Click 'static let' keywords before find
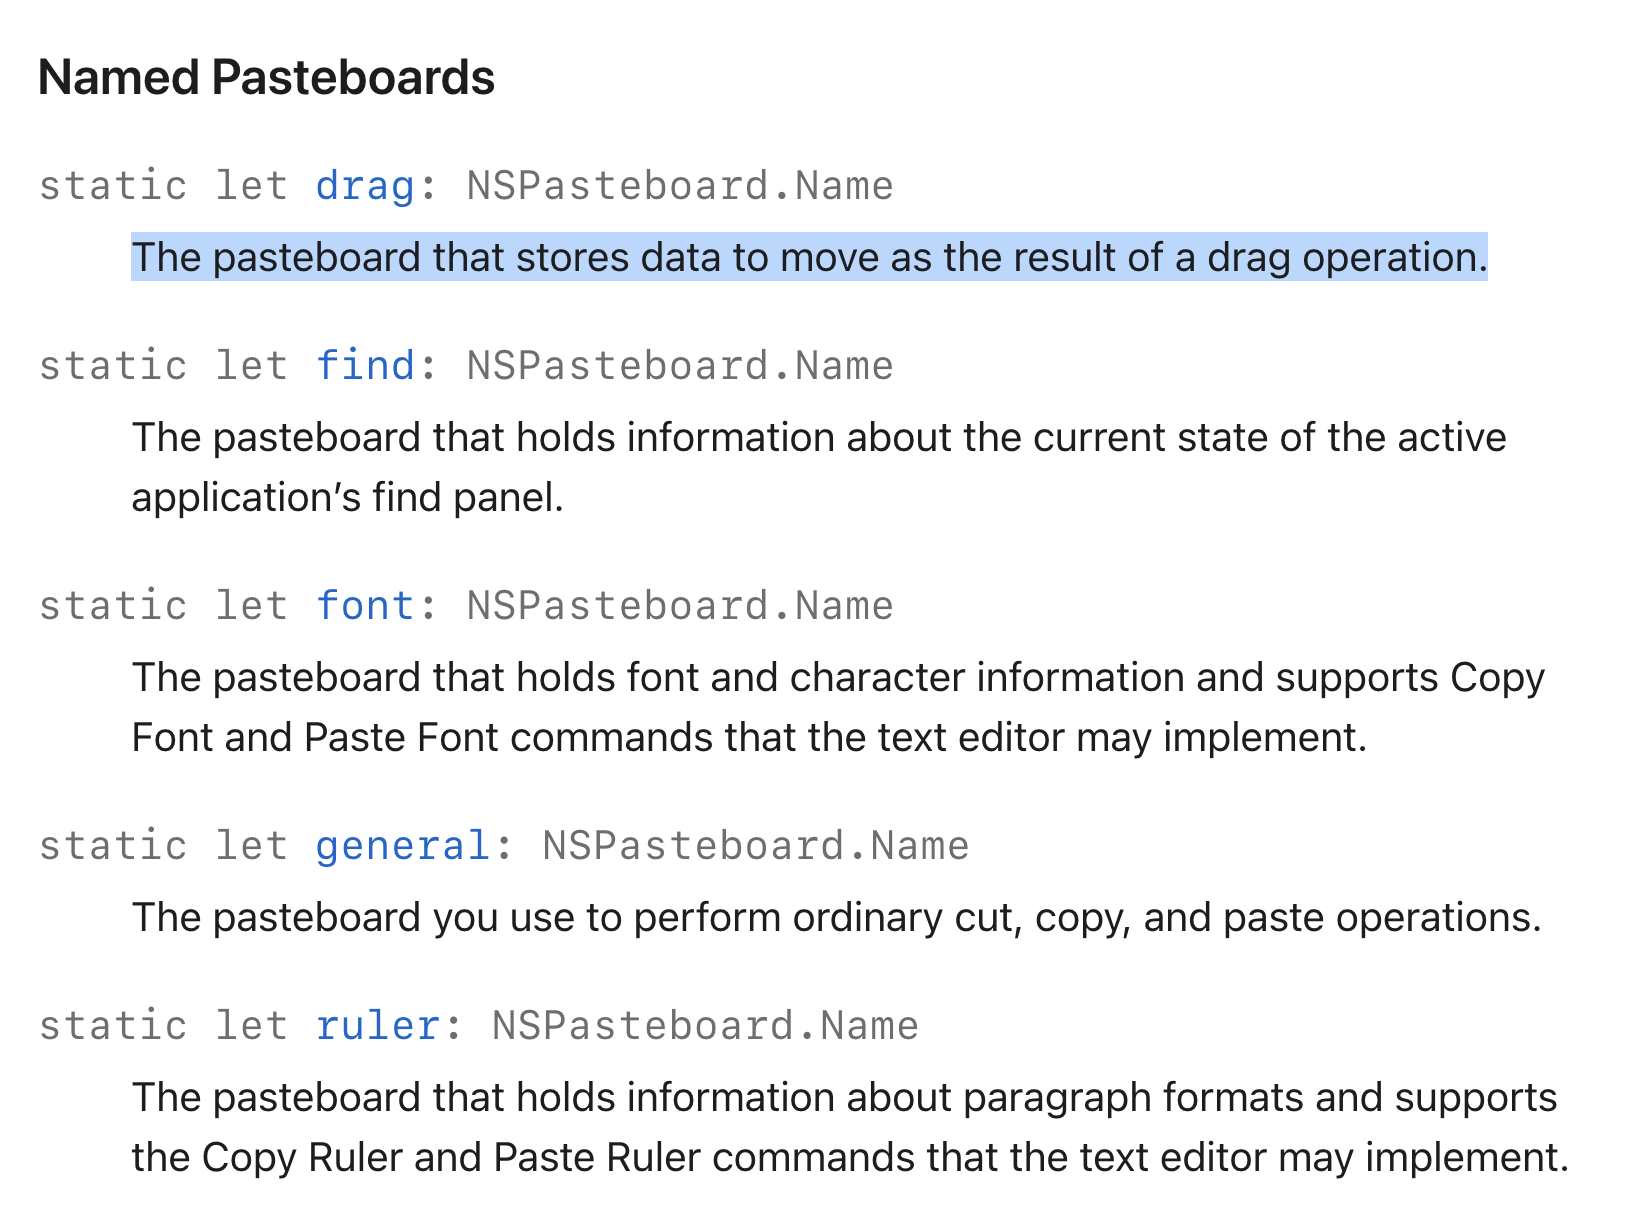The image size is (1650, 1226). click(164, 366)
